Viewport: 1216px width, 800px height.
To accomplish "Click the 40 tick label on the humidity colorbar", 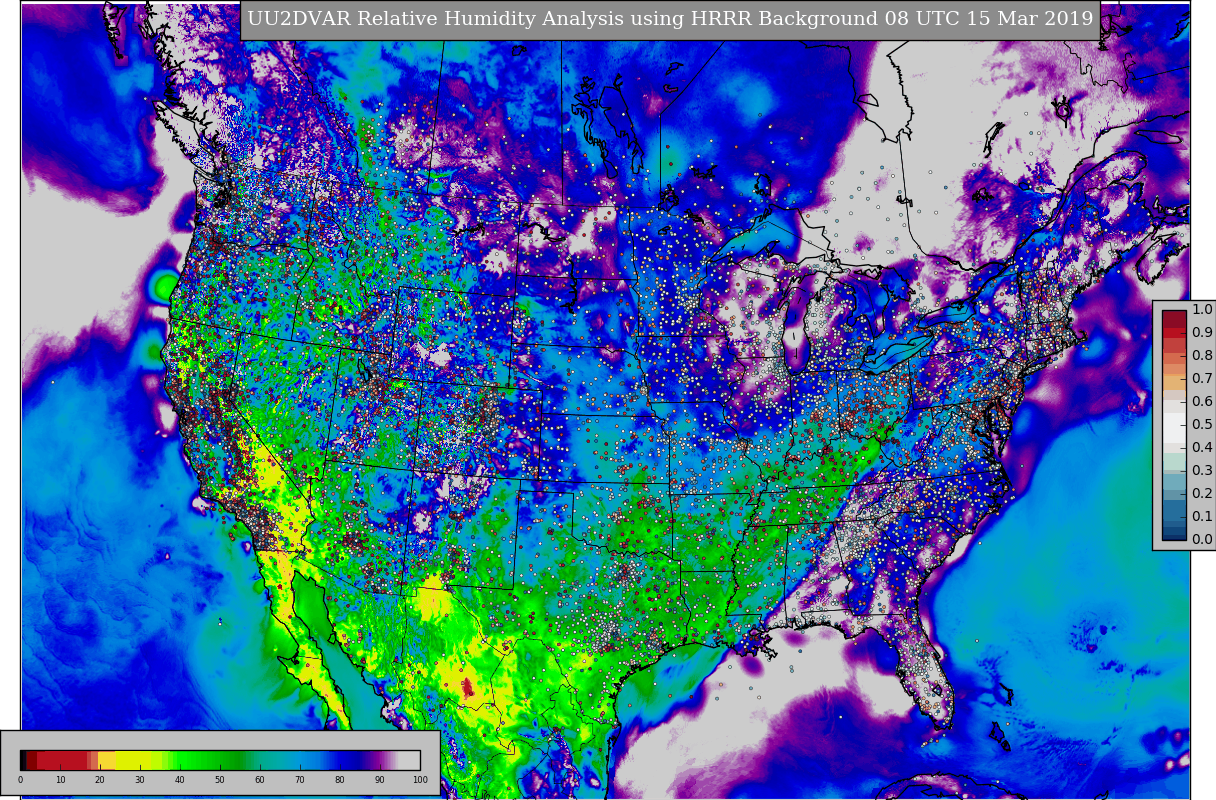I will [180, 779].
